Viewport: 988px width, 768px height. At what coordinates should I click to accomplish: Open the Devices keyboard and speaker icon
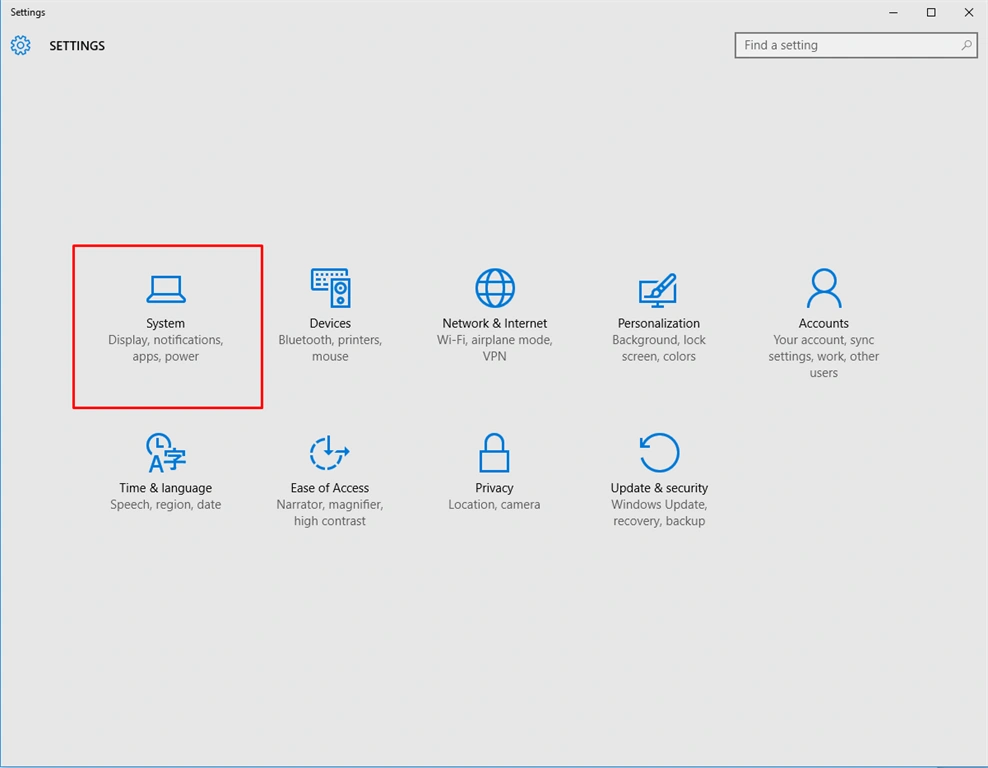tap(331, 288)
